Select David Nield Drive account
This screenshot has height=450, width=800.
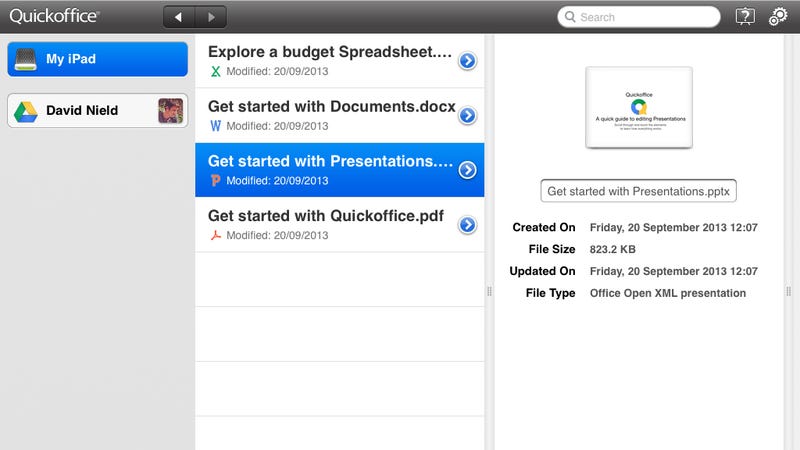[x=97, y=111]
